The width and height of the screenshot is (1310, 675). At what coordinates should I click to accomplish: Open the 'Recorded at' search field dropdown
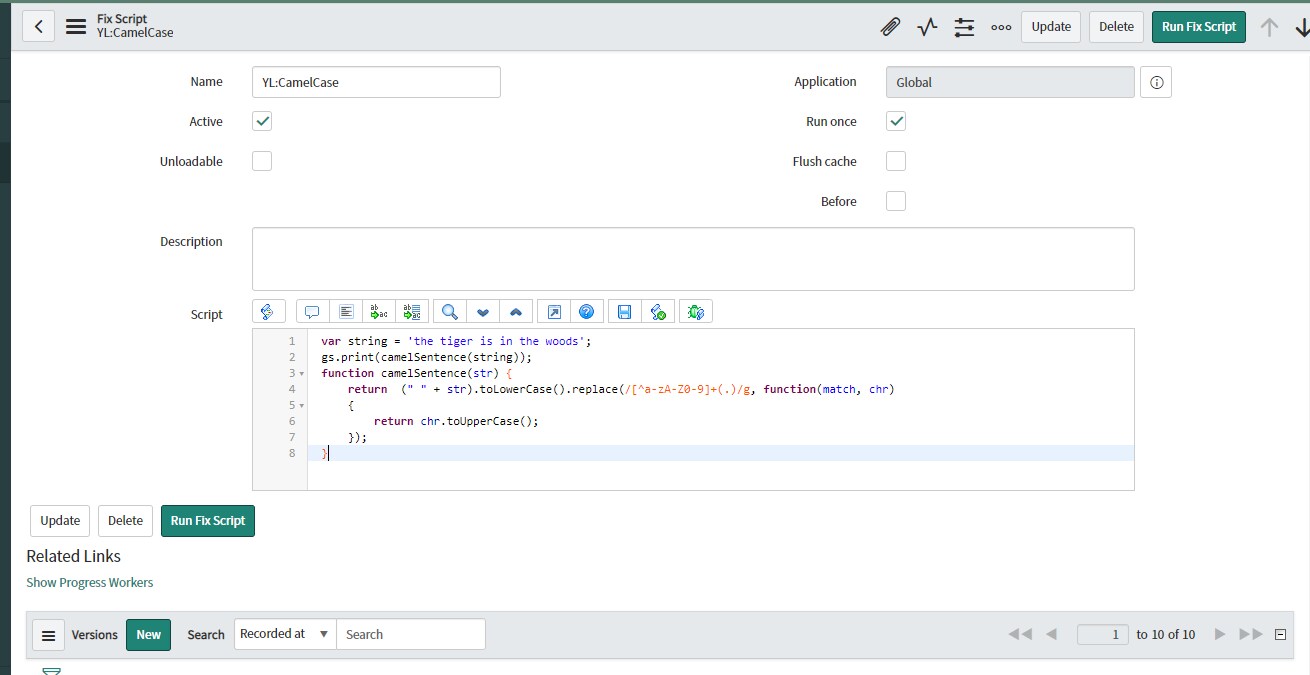coord(285,634)
